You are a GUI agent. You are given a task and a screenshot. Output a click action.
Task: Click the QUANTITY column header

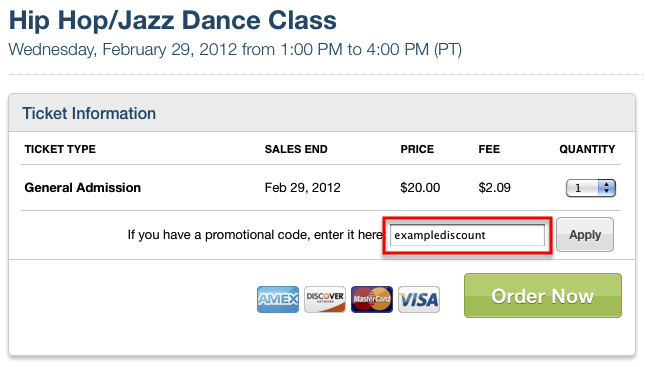click(587, 149)
